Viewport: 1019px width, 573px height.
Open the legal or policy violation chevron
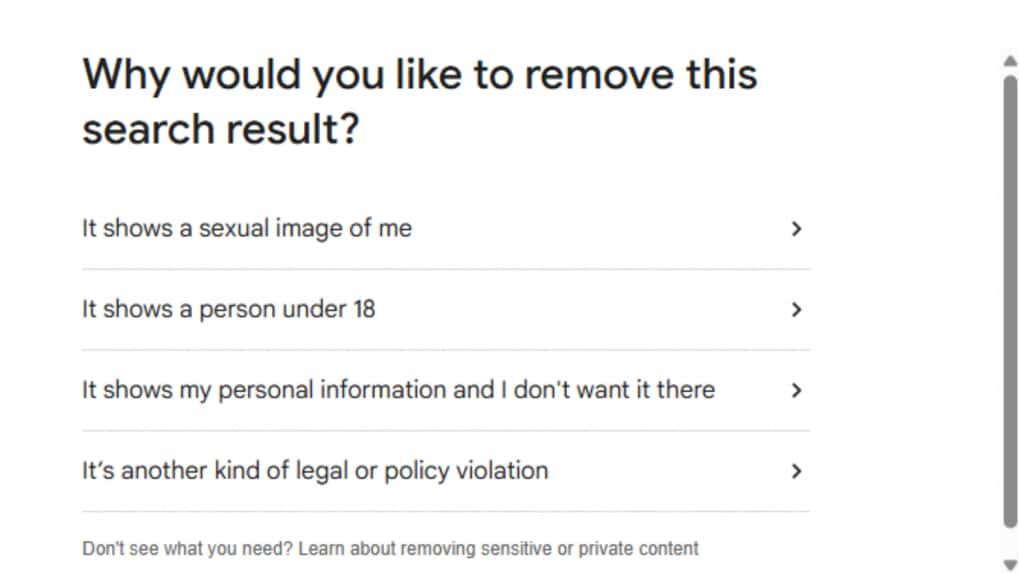pyautogui.click(x=796, y=471)
